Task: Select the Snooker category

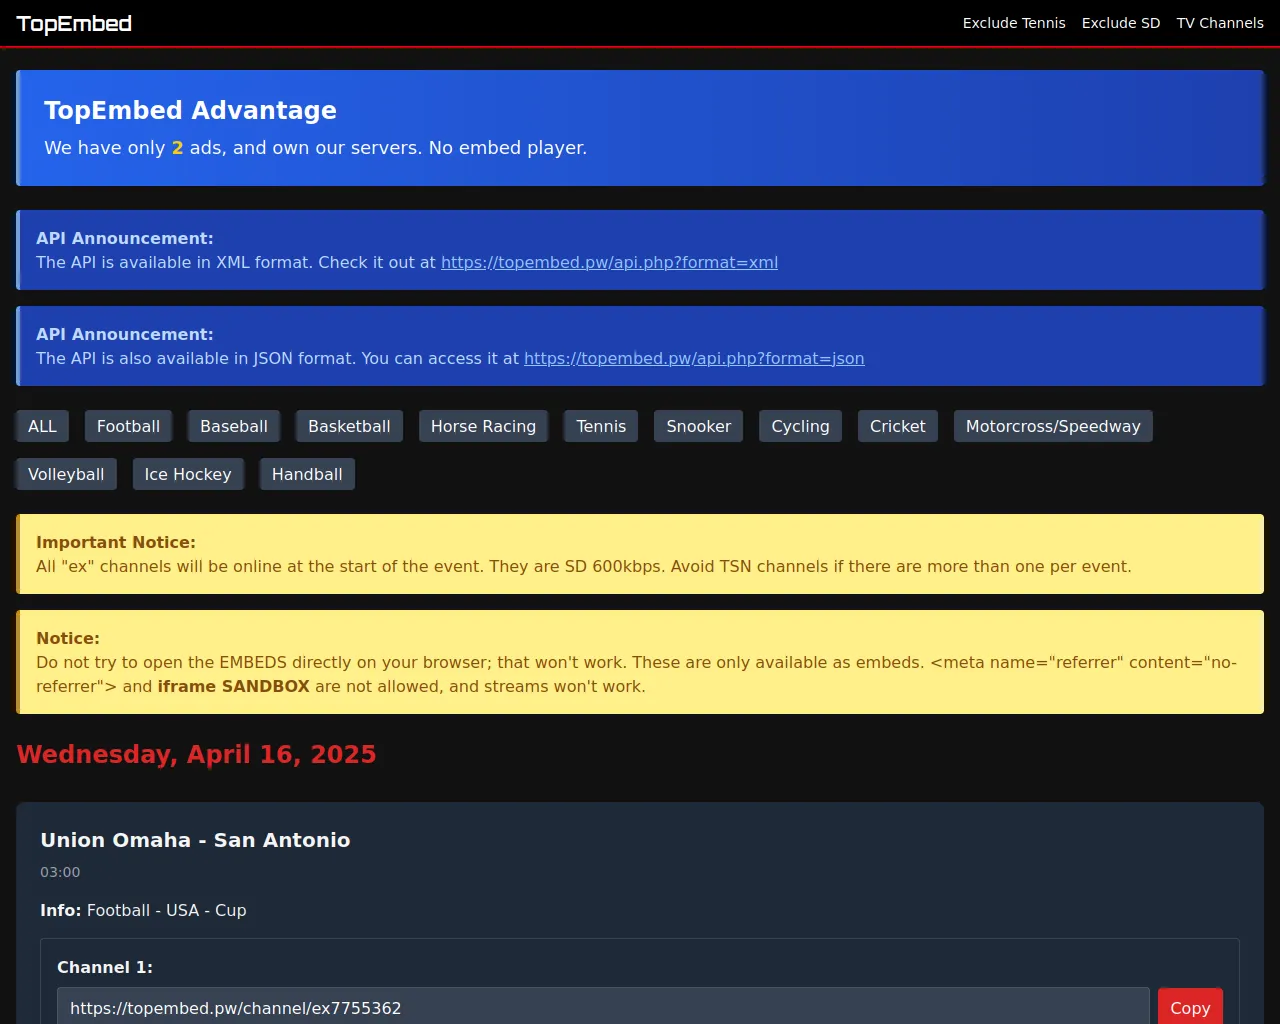Action: (x=698, y=426)
